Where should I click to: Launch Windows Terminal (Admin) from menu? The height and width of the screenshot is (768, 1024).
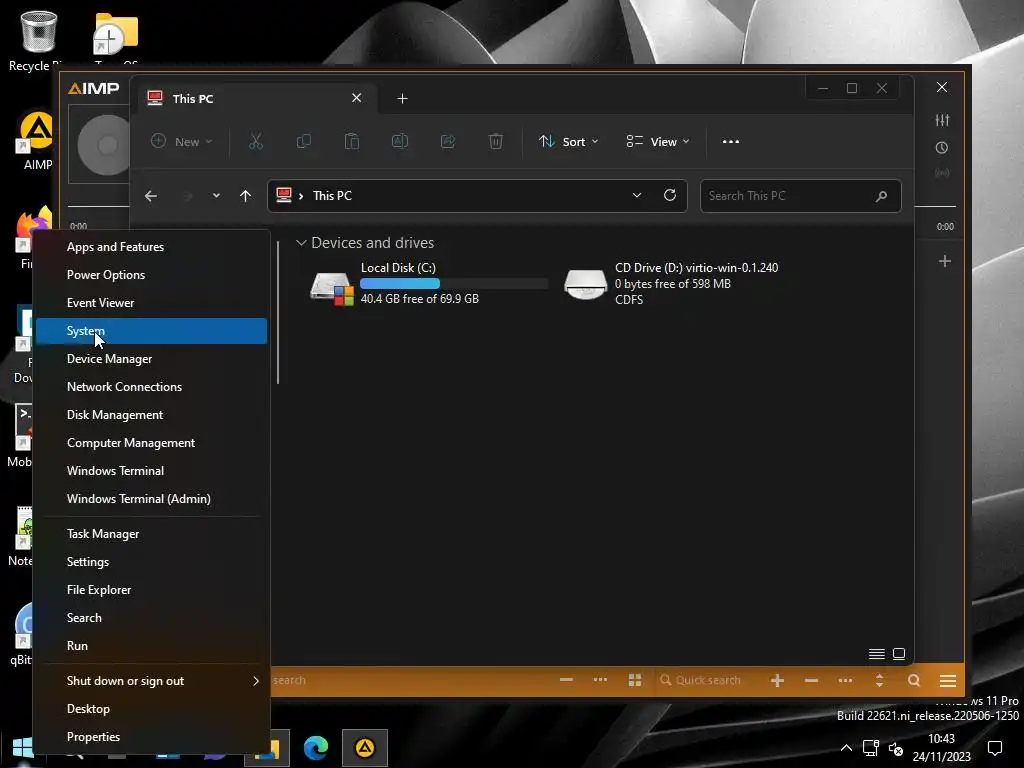tap(152, 499)
